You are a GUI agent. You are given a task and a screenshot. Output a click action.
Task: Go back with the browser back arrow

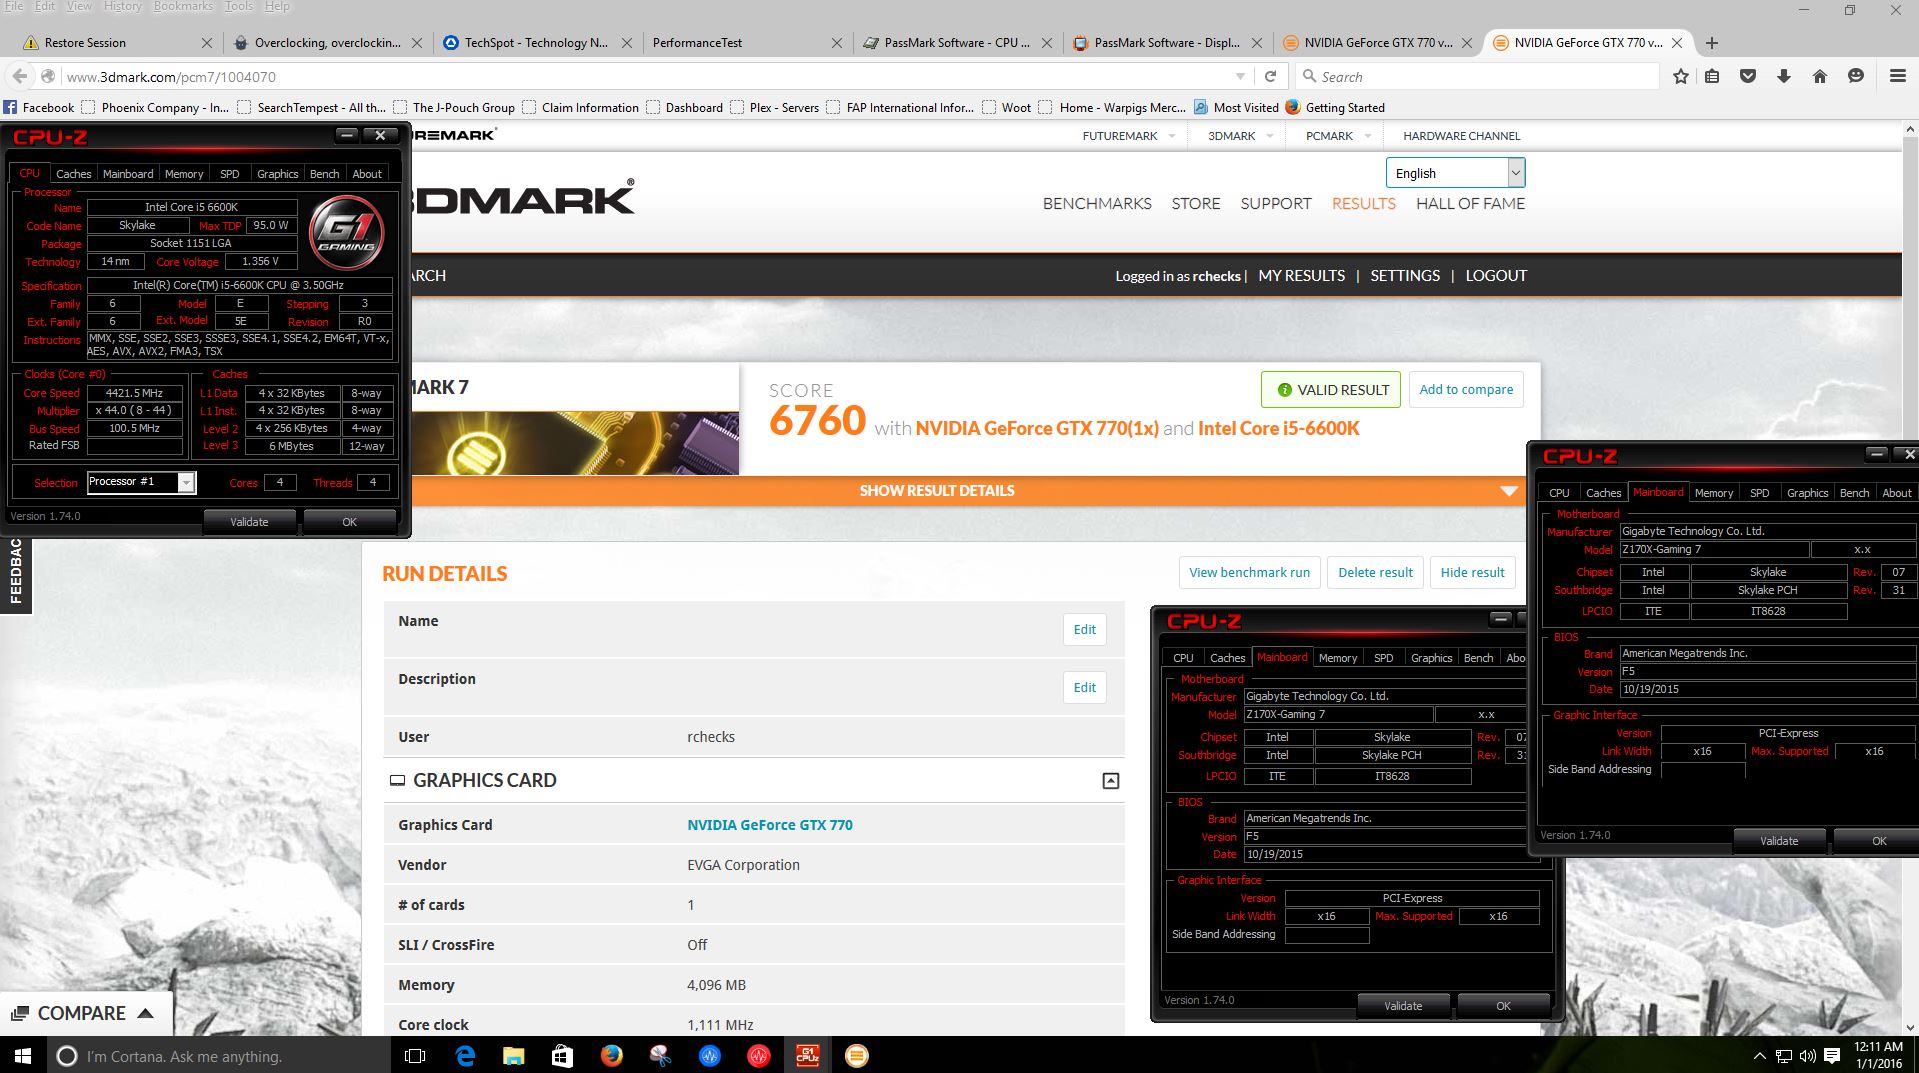(19, 77)
